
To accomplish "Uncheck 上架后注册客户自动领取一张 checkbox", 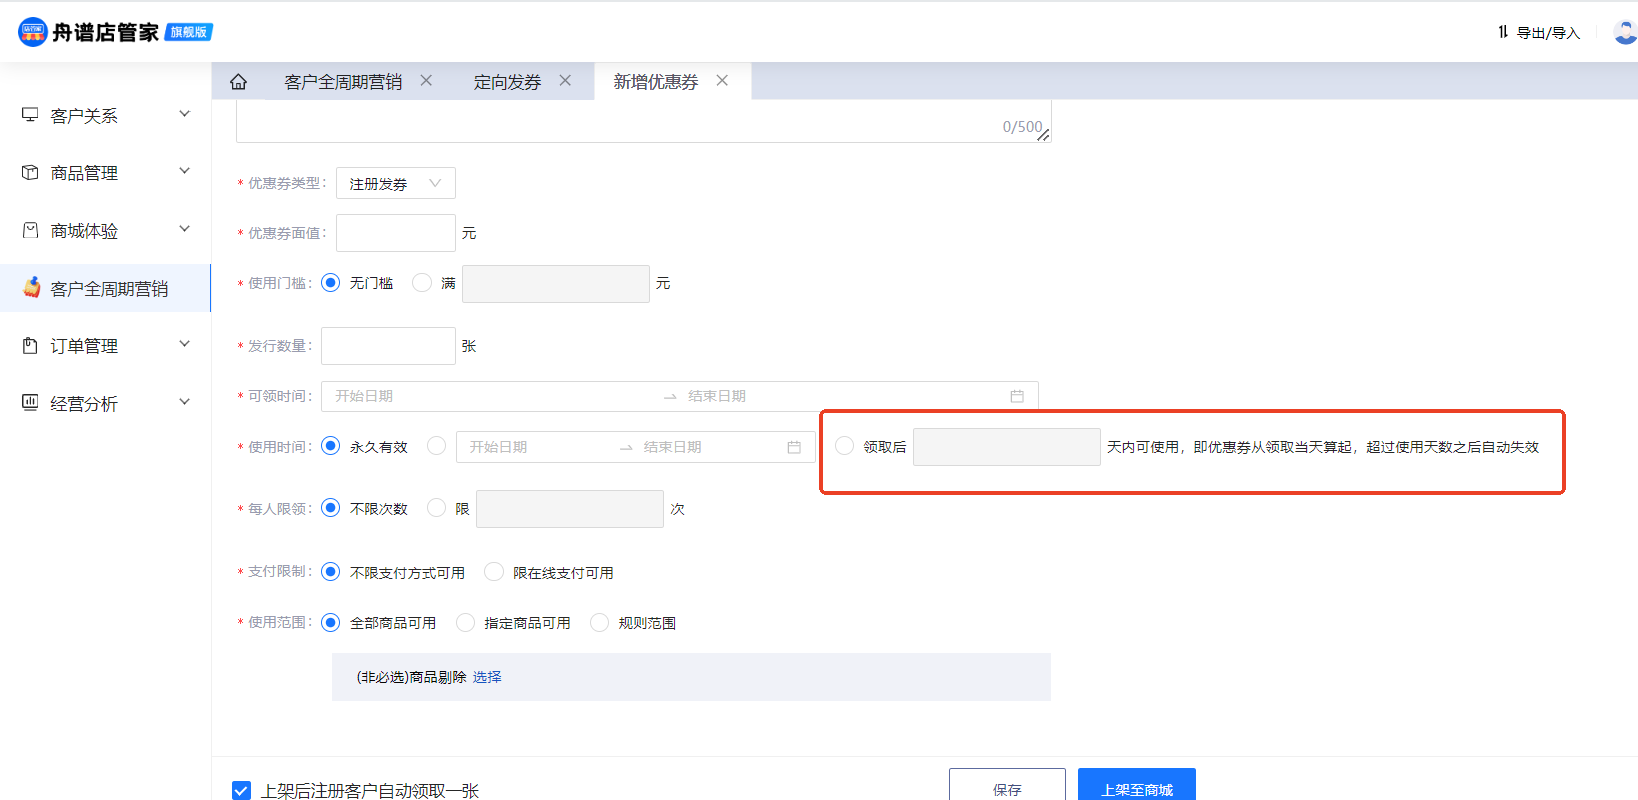I will point(242,791).
